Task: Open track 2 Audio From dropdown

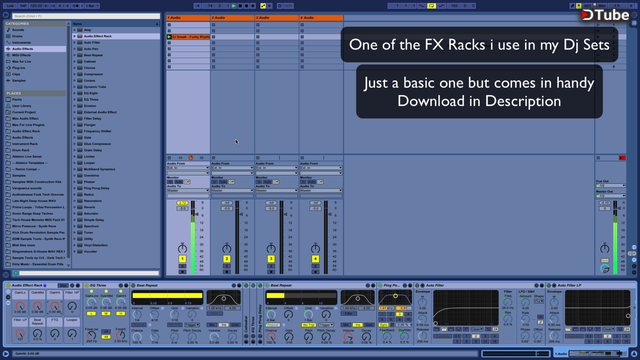Action: [x=232, y=168]
